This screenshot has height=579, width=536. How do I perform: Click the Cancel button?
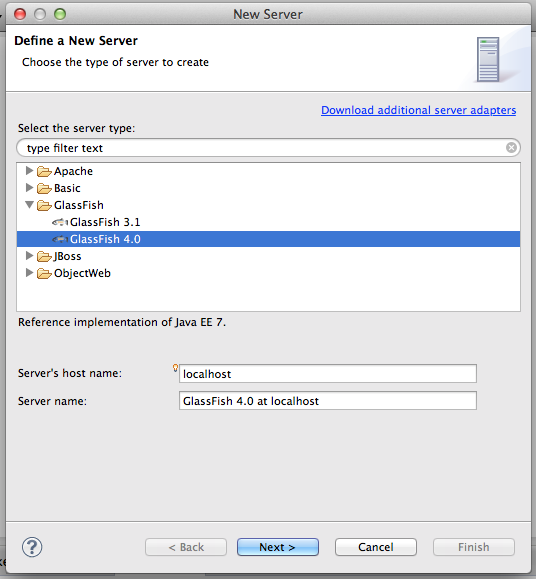[376, 547]
